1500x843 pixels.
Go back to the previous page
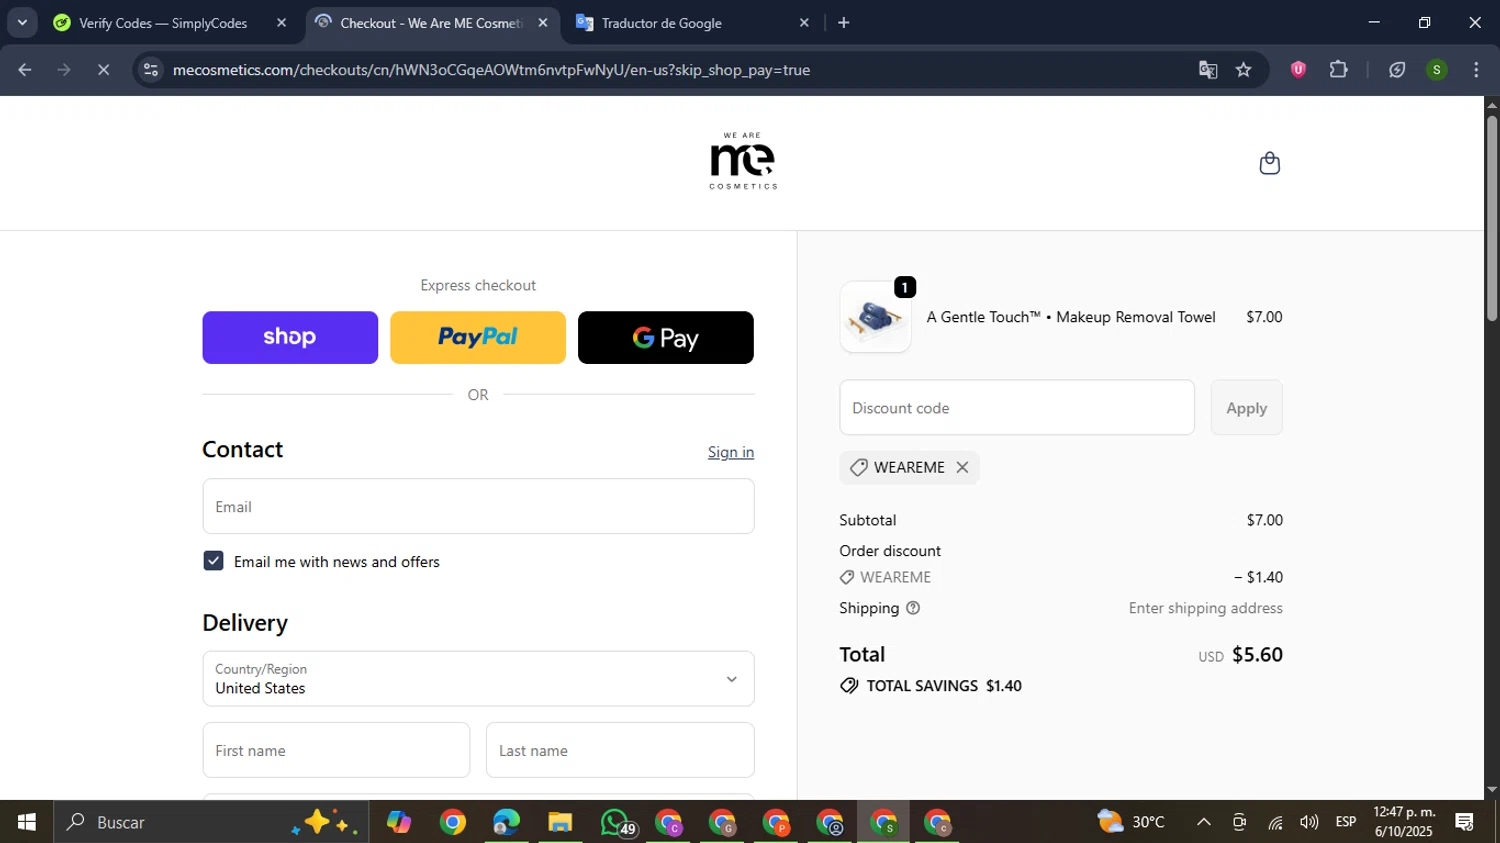point(25,70)
